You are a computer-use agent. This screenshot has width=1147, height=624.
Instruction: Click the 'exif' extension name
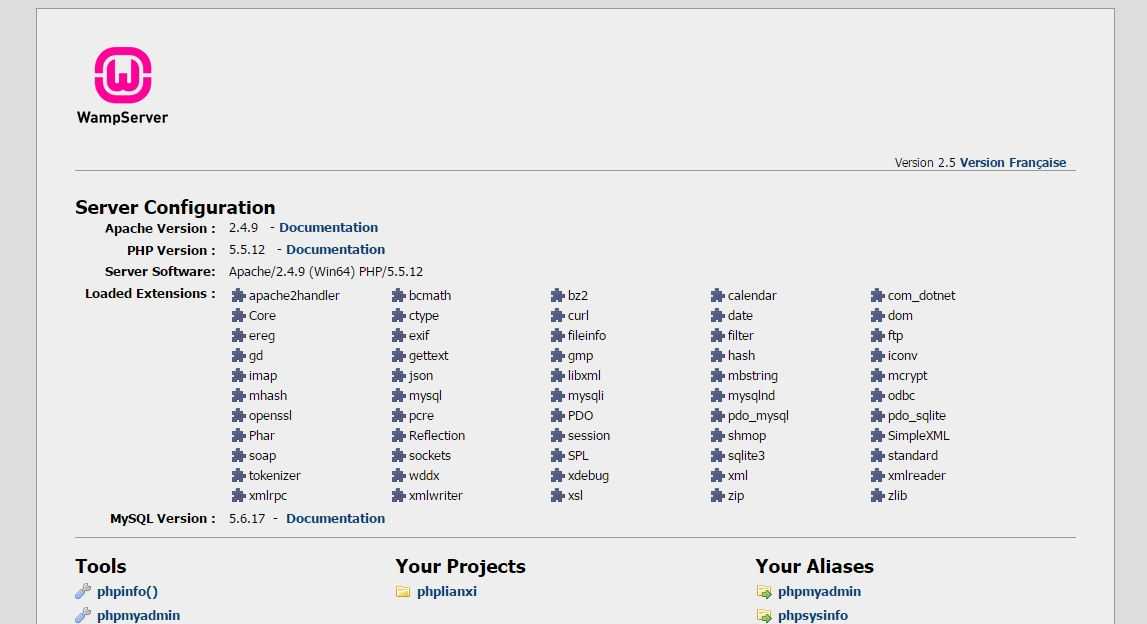pyautogui.click(x=419, y=336)
